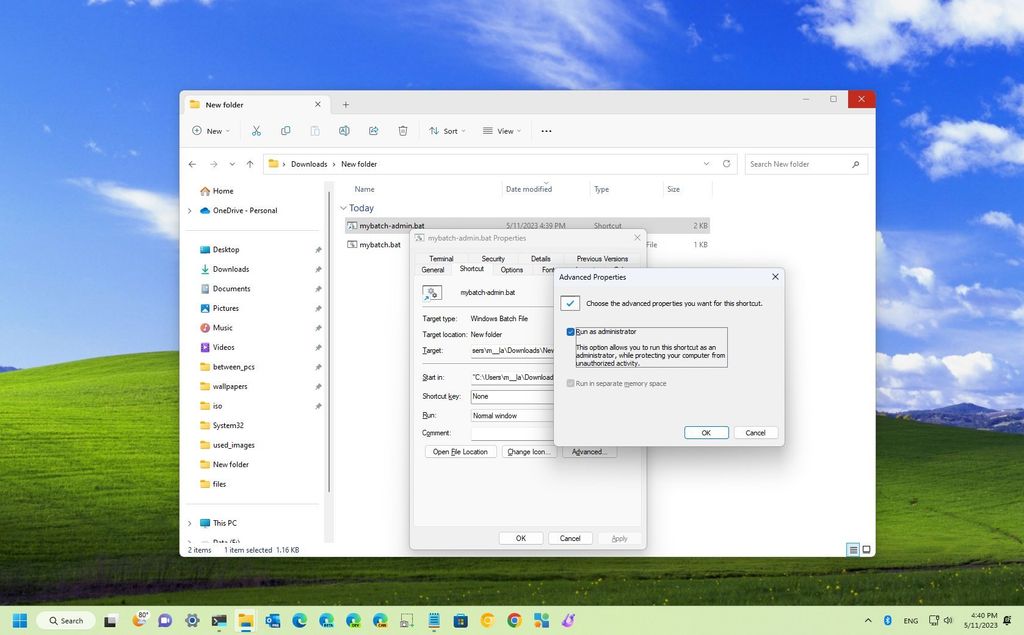Viewport: 1024px width, 635px height.
Task: Open the View dropdown
Action: coord(503,130)
